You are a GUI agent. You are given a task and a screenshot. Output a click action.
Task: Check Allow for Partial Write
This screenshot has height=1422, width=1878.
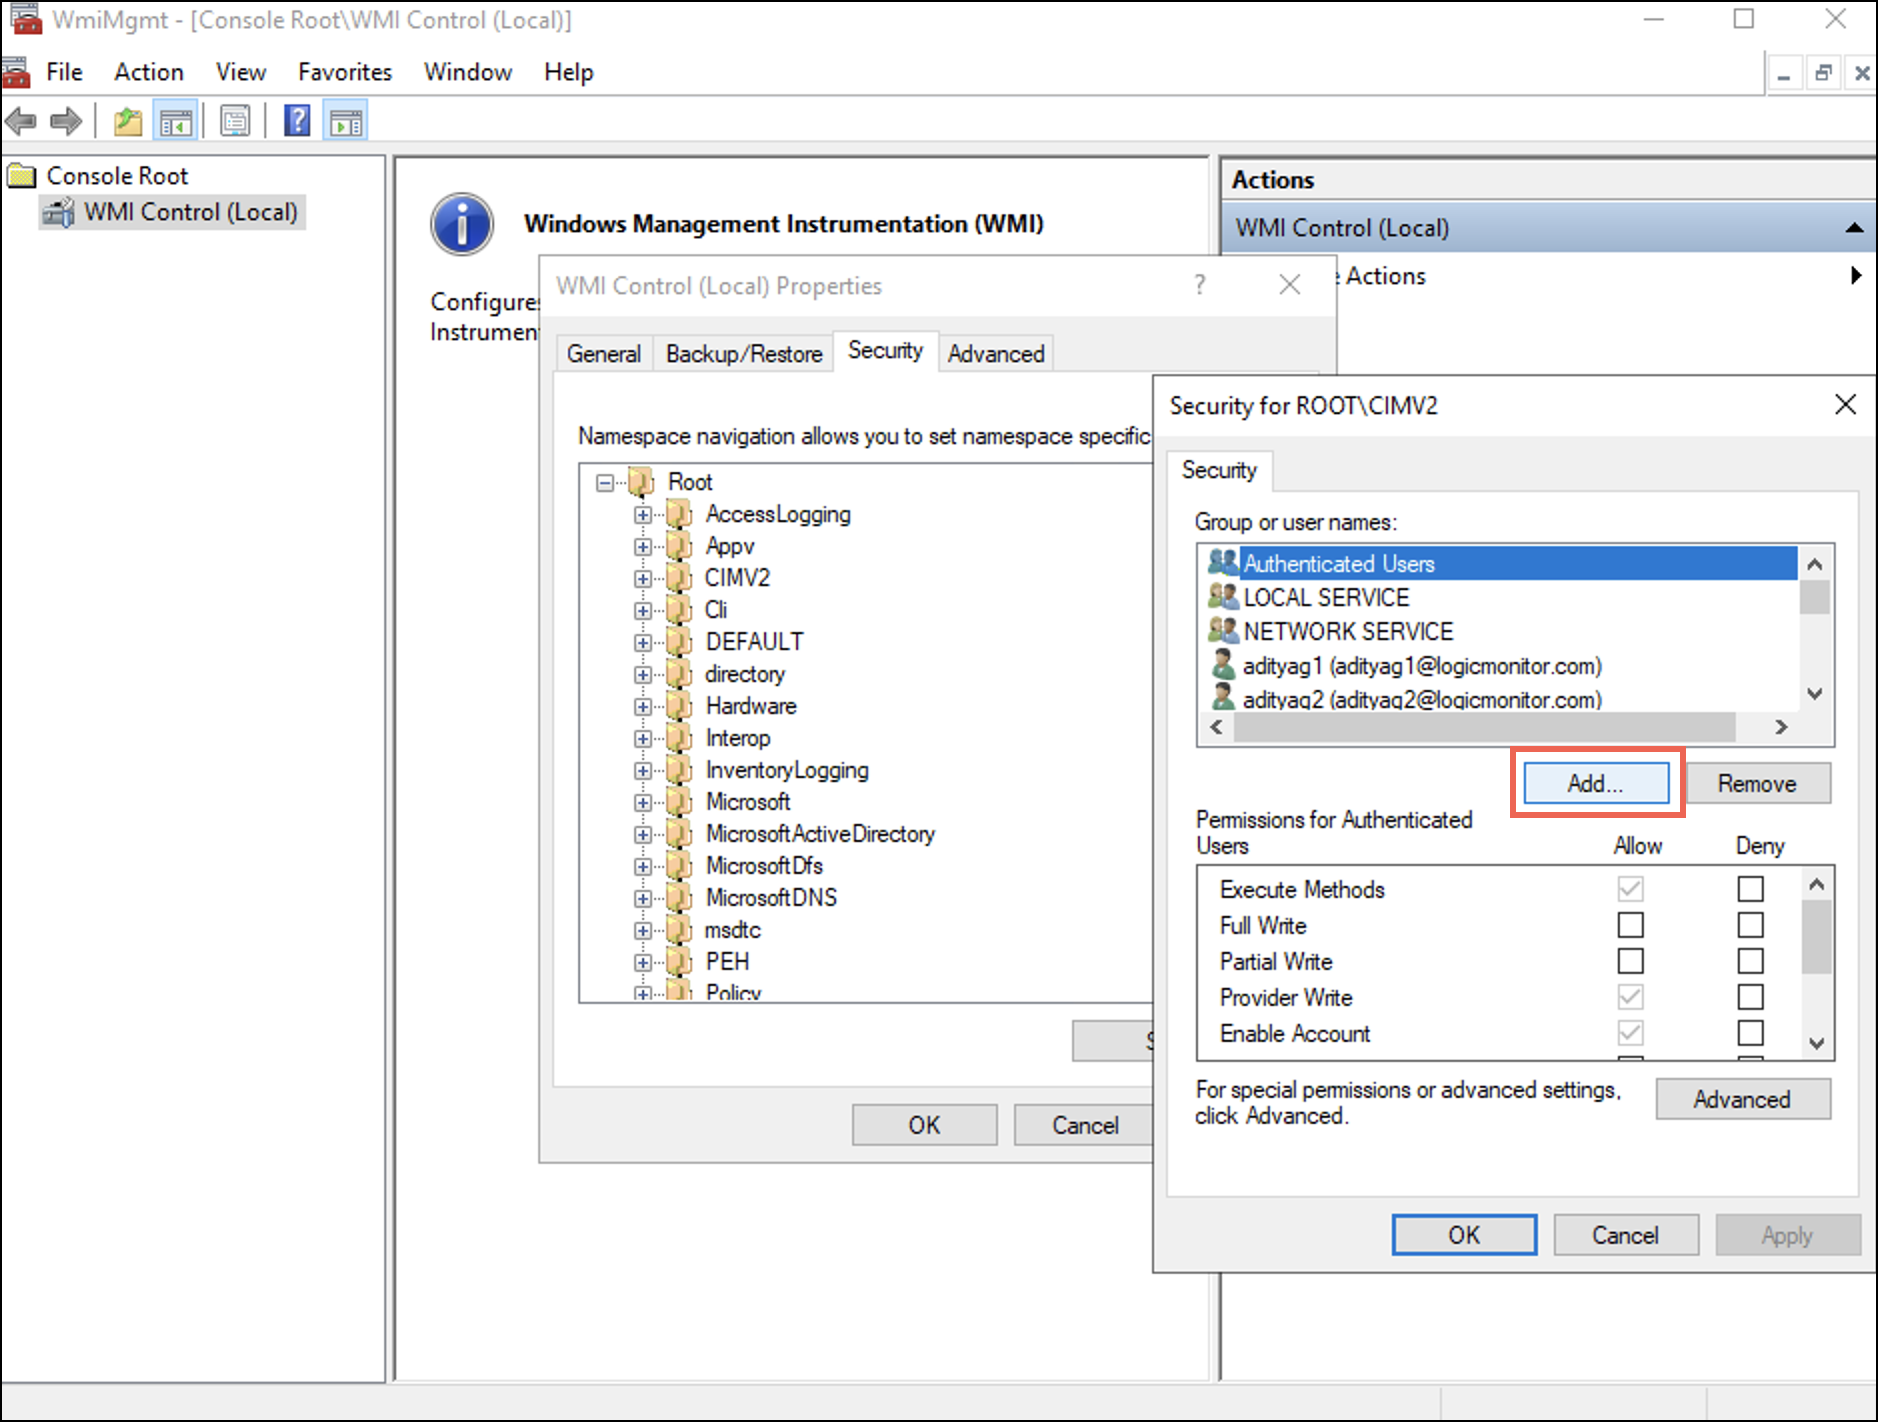pos(1630,961)
